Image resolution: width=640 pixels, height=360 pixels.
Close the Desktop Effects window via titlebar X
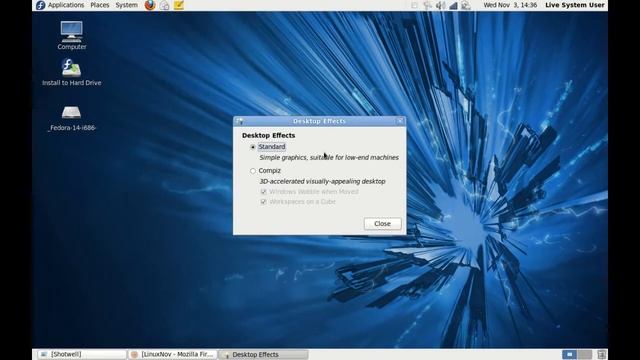coord(400,121)
